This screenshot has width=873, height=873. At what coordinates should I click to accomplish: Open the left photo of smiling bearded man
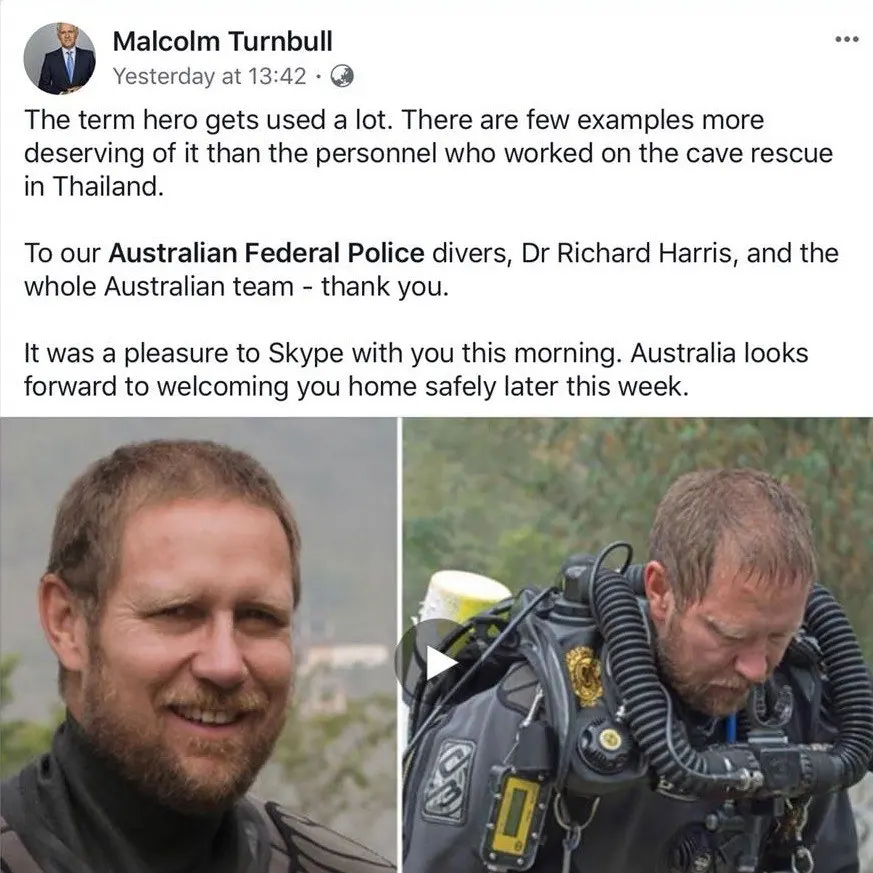[x=198, y=645]
